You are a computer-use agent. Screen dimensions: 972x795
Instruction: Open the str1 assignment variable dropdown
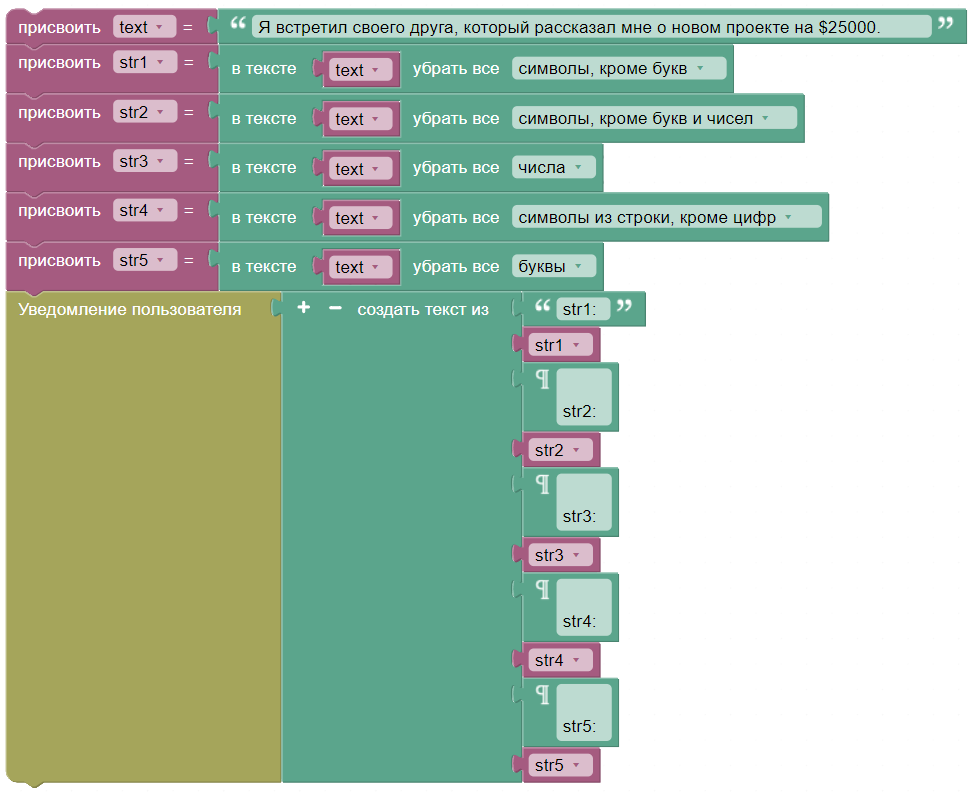pos(145,63)
